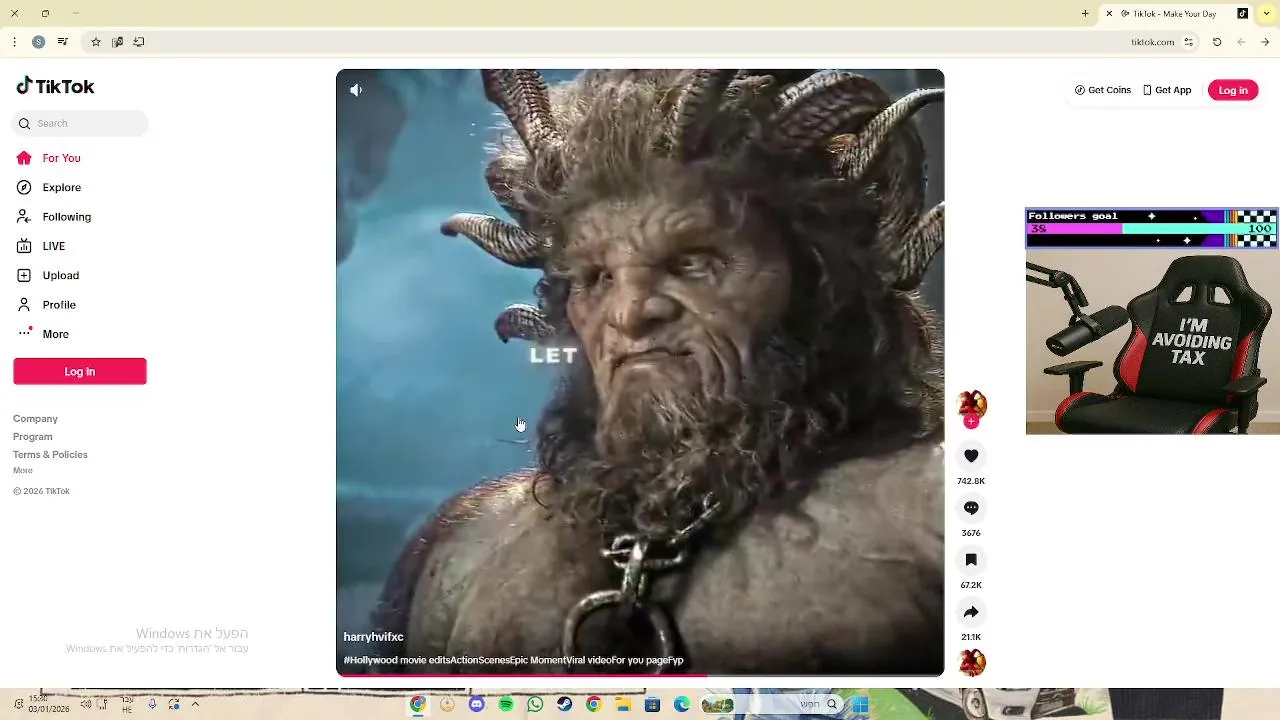The width and height of the screenshot is (1280, 720).
Task: Open comments via speech bubble icon
Action: point(971,508)
